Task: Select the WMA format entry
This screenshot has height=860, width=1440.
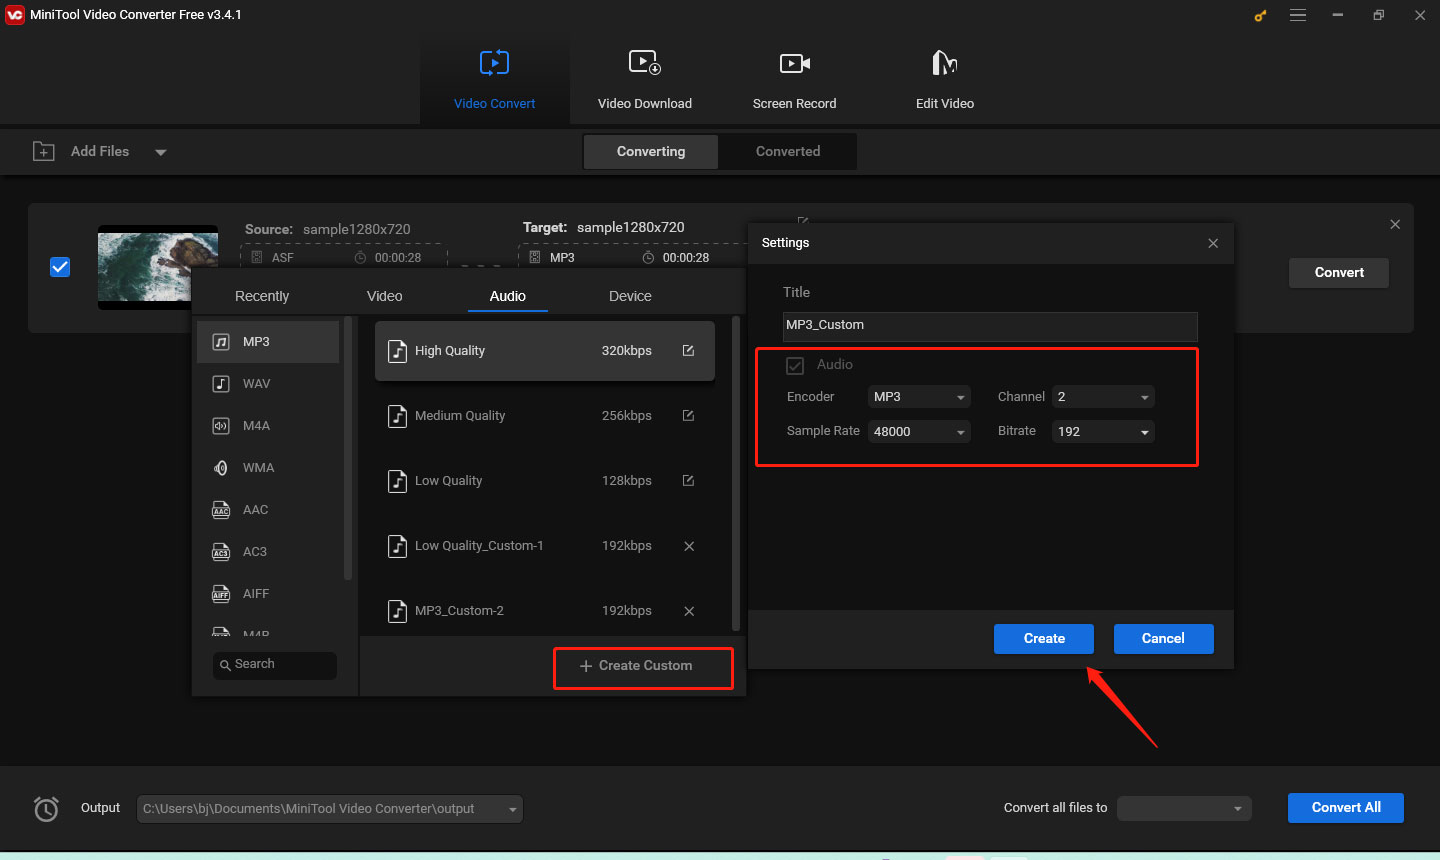Action: click(268, 468)
